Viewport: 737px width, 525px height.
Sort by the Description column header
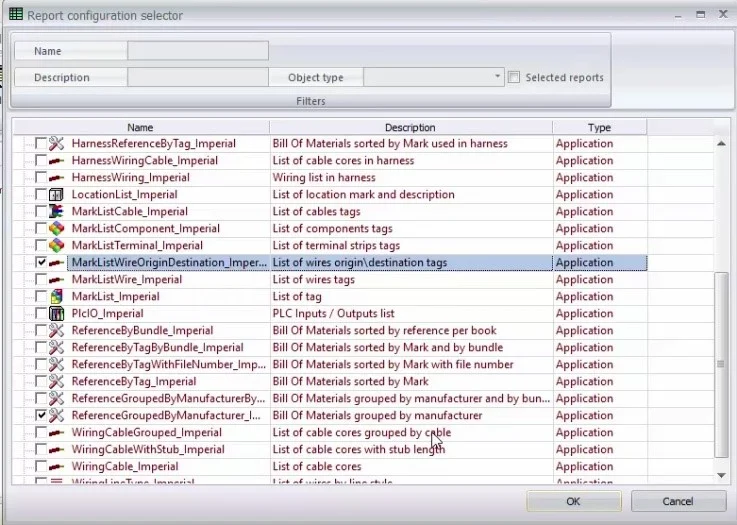pyautogui.click(x=410, y=127)
